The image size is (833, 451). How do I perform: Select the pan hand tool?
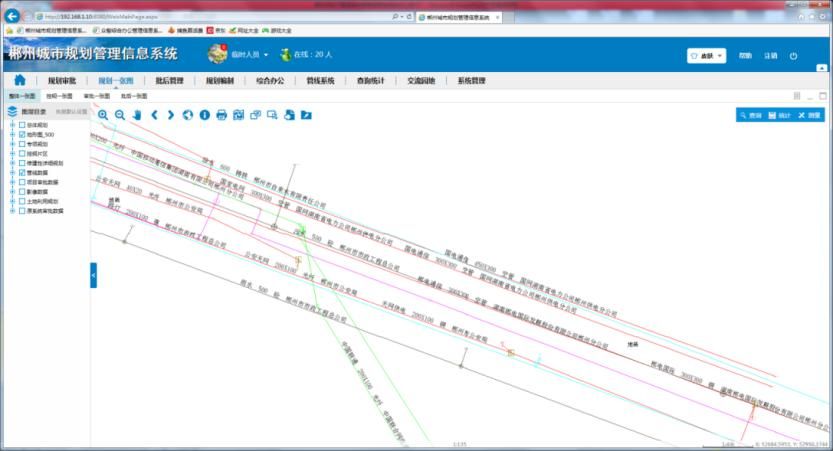[x=137, y=115]
